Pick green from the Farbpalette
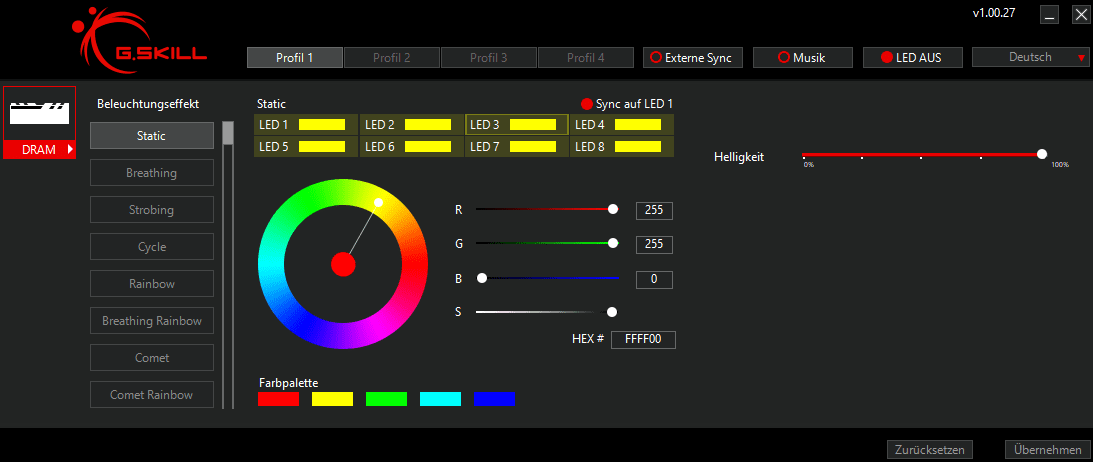The height and width of the screenshot is (462, 1093). pos(386,399)
